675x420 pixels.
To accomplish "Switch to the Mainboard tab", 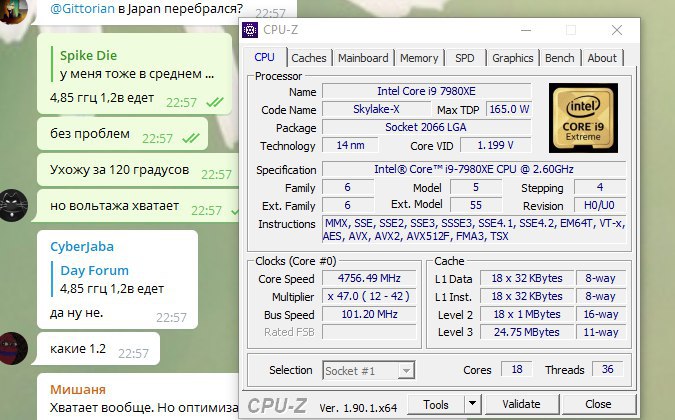I will click(x=363, y=58).
